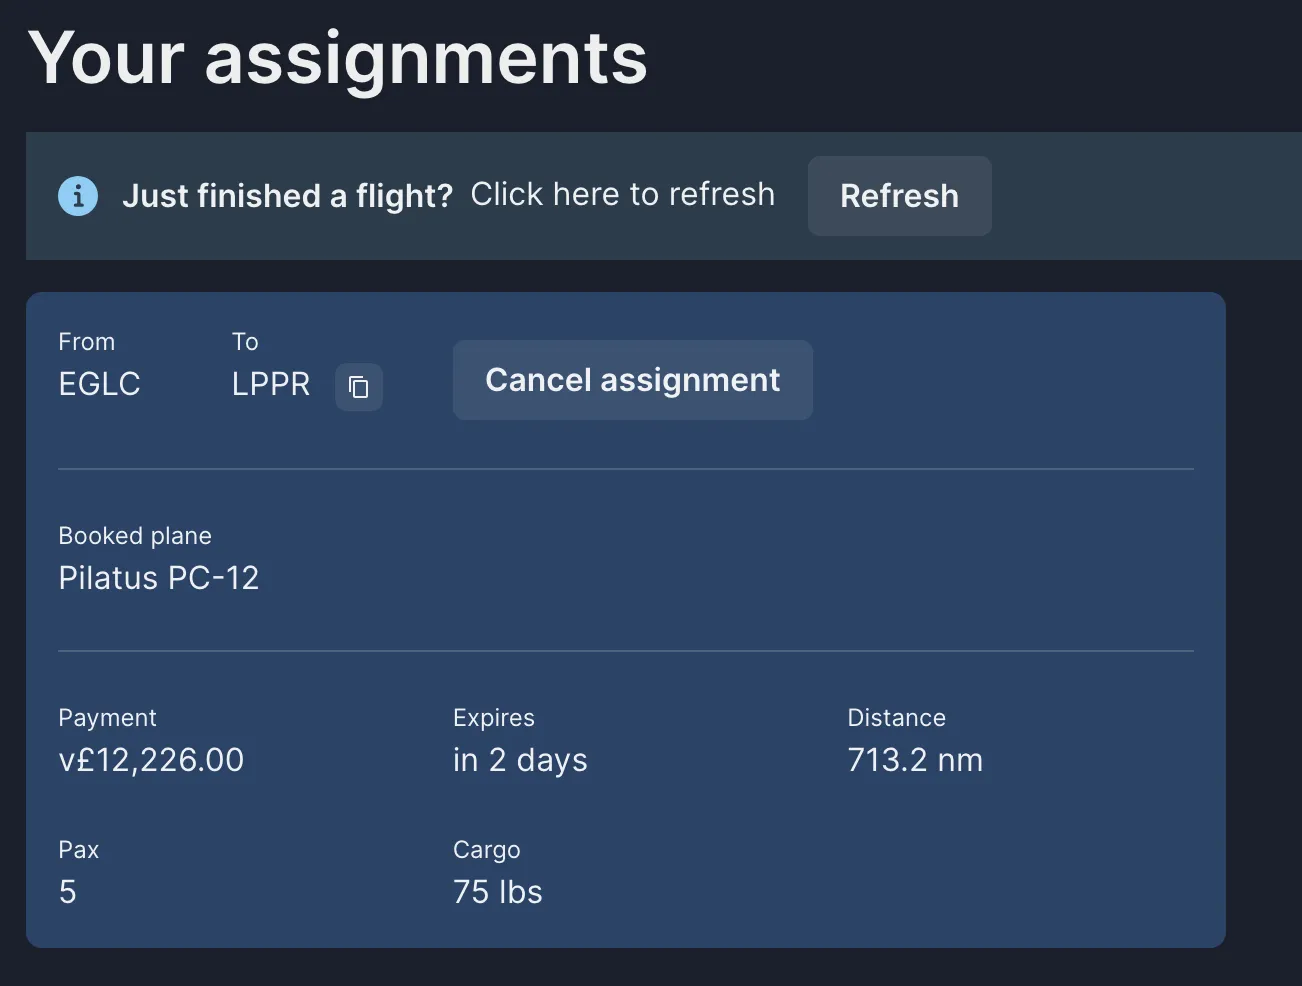Image resolution: width=1302 pixels, height=986 pixels.
Task: Click the cargo weight 75 lbs
Action: [497, 892]
